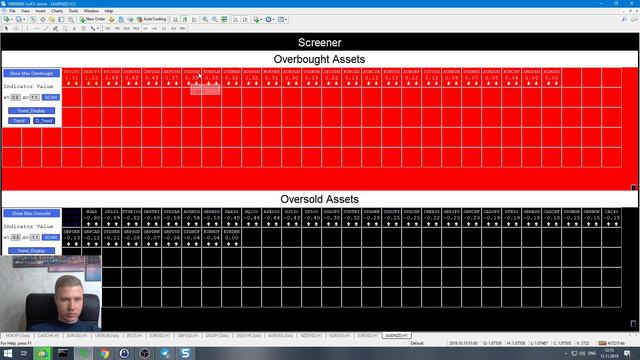The height and width of the screenshot is (360, 640).
Task: Switch to M5 timeframe
Action: tap(117, 29)
